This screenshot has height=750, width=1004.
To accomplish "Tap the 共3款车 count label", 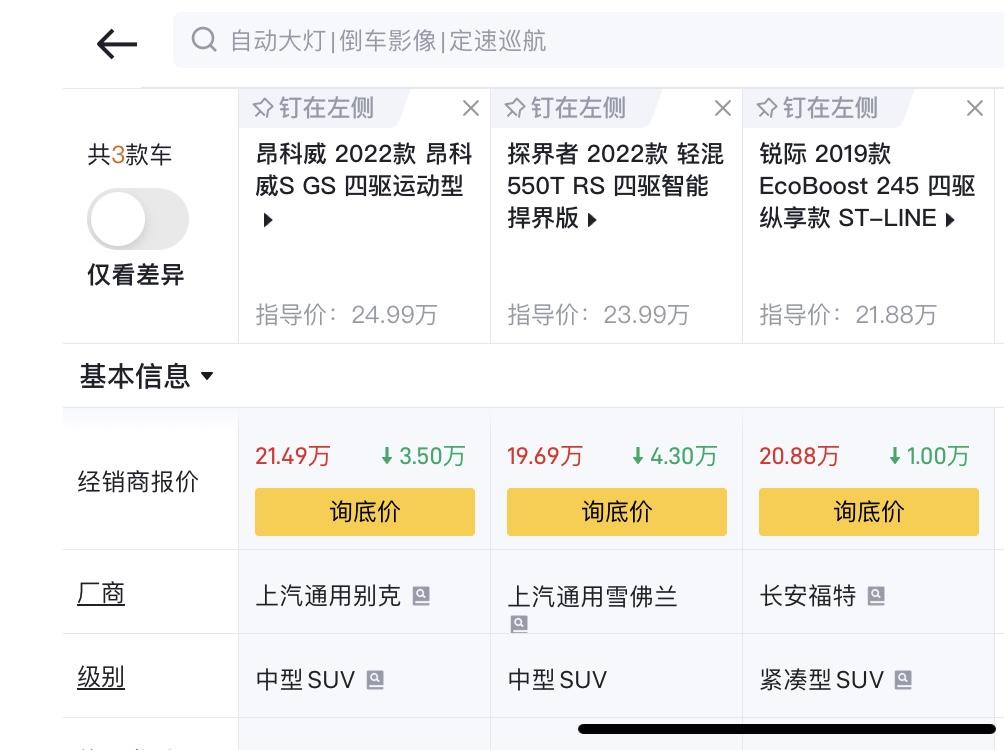I will (130, 154).
